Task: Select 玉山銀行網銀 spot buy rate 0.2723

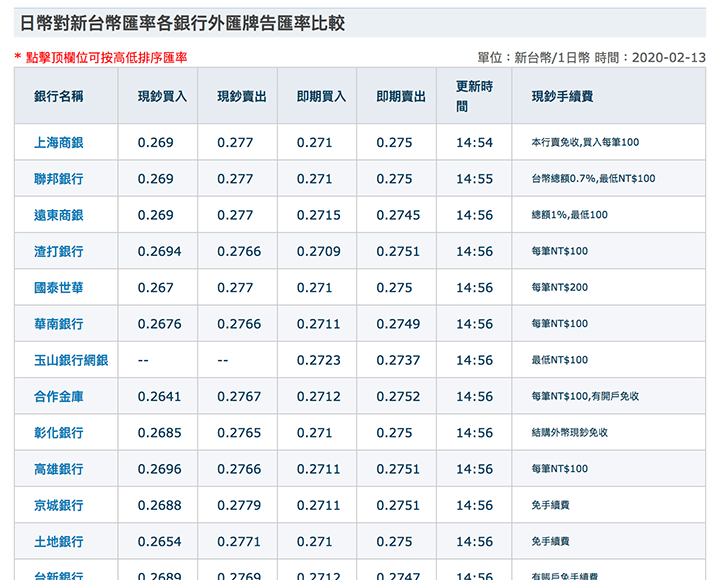Action: 319,360
